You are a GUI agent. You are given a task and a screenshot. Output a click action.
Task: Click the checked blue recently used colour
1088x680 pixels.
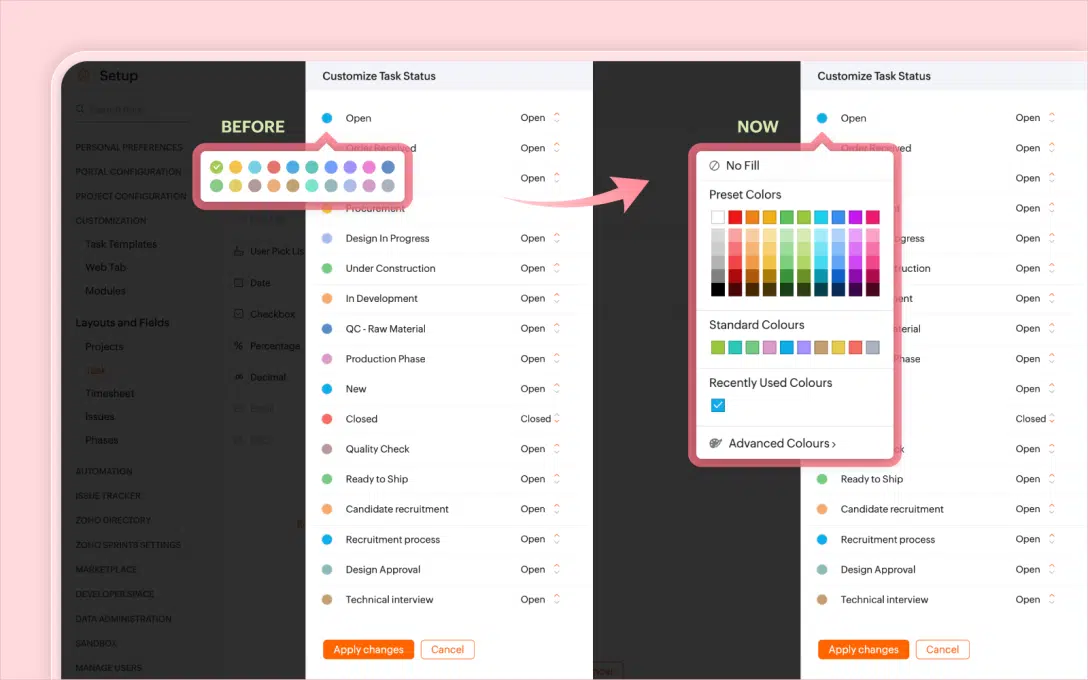[717, 405]
